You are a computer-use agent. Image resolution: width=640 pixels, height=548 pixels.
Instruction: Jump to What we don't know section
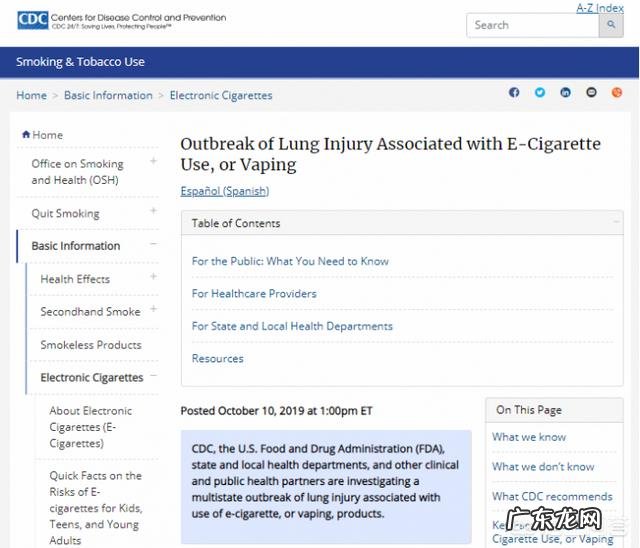(543, 467)
